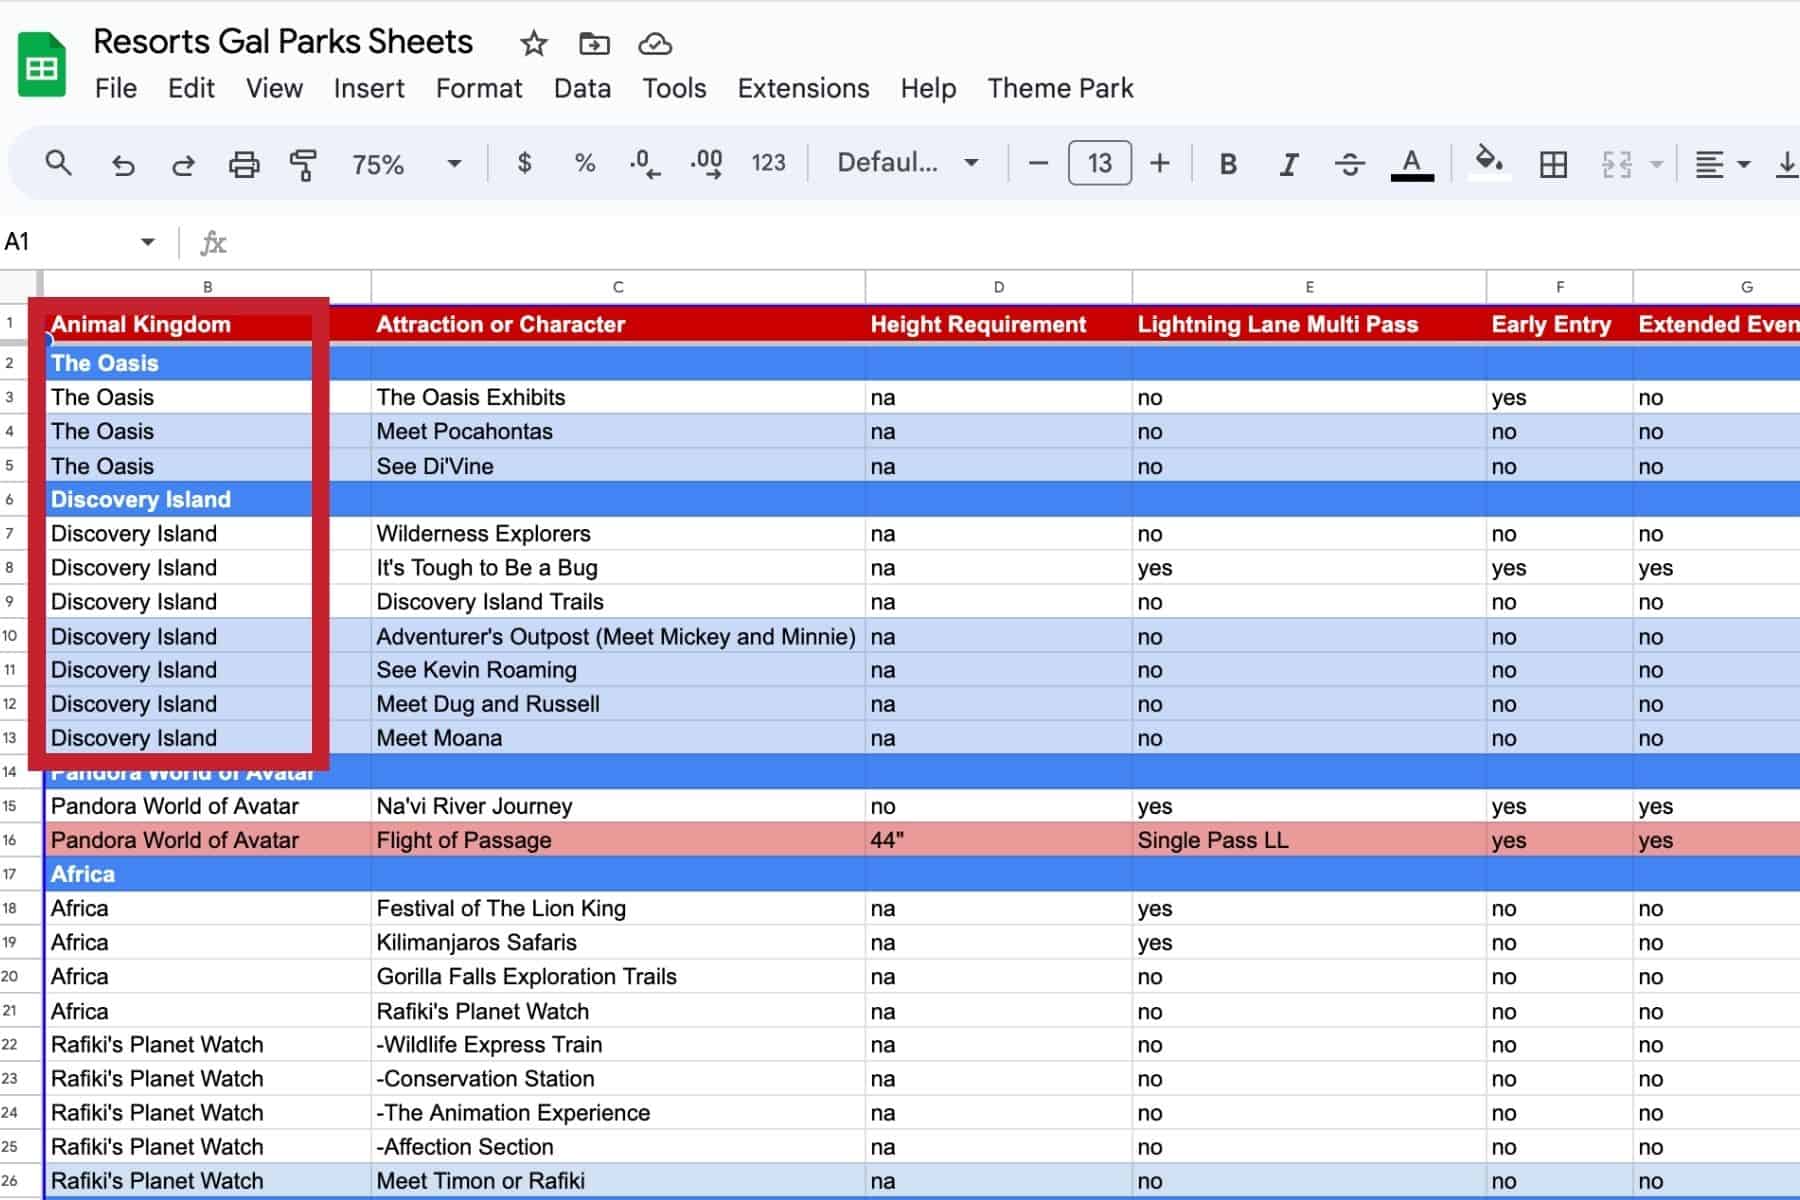Image resolution: width=1800 pixels, height=1200 pixels.
Task: Open the Data menu
Action: [582, 88]
